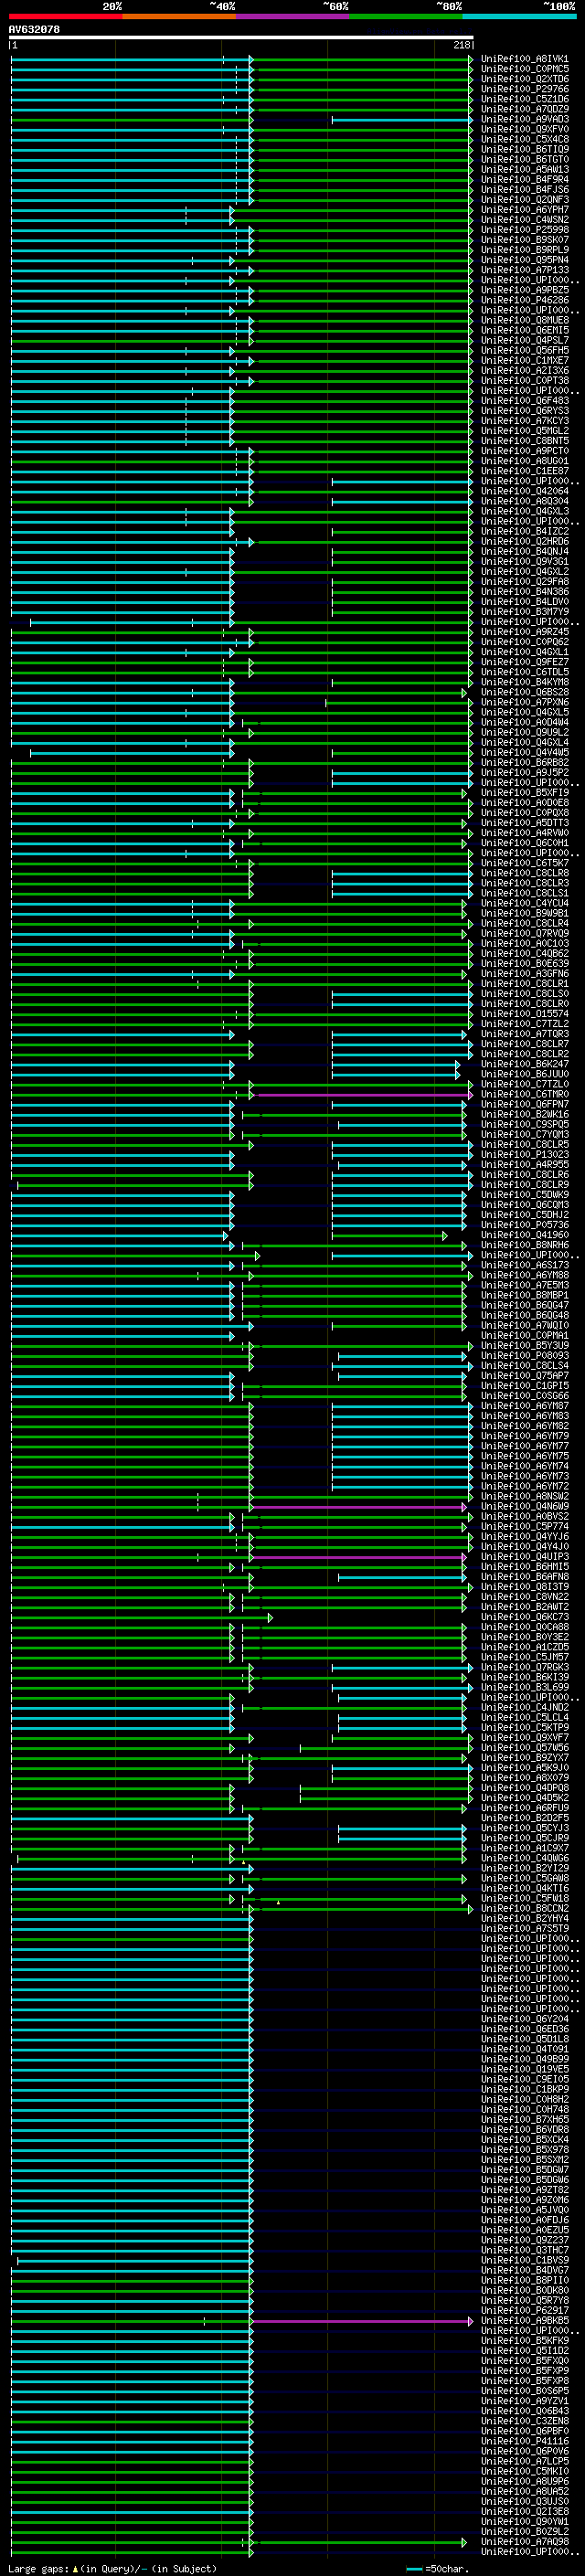Click hit label UniRef100_A9YZV1
Viewport: 585px width, 2576px height.
(x=525, y=2401)
